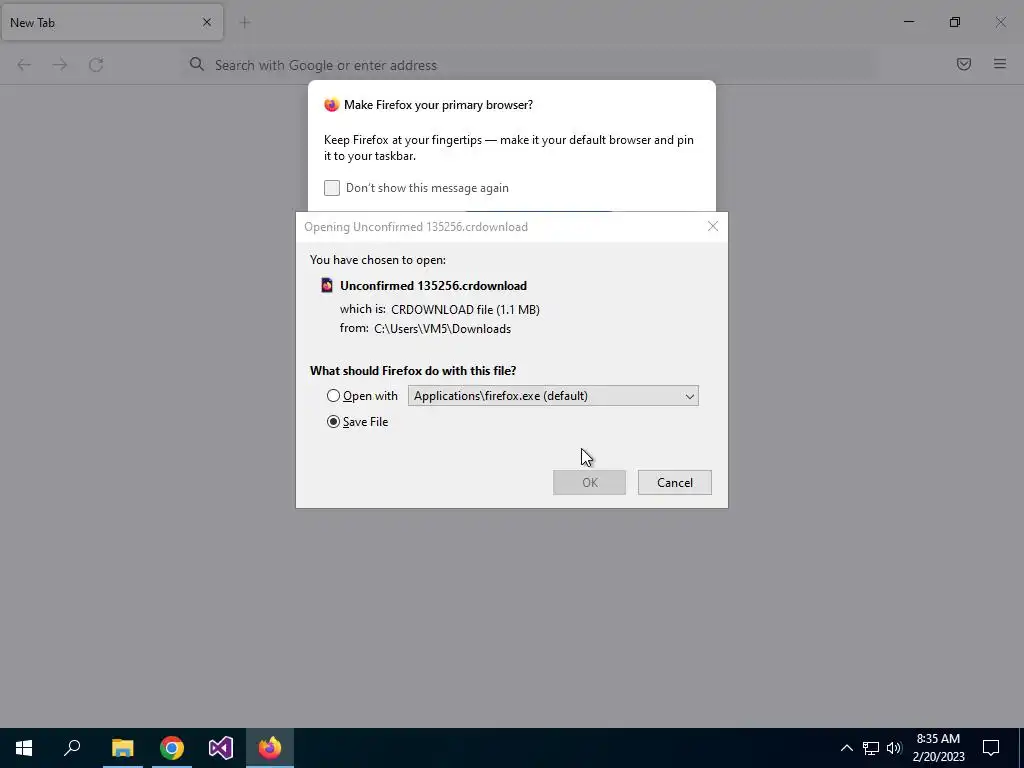Open a new tab with plus button

click(245, 23)
